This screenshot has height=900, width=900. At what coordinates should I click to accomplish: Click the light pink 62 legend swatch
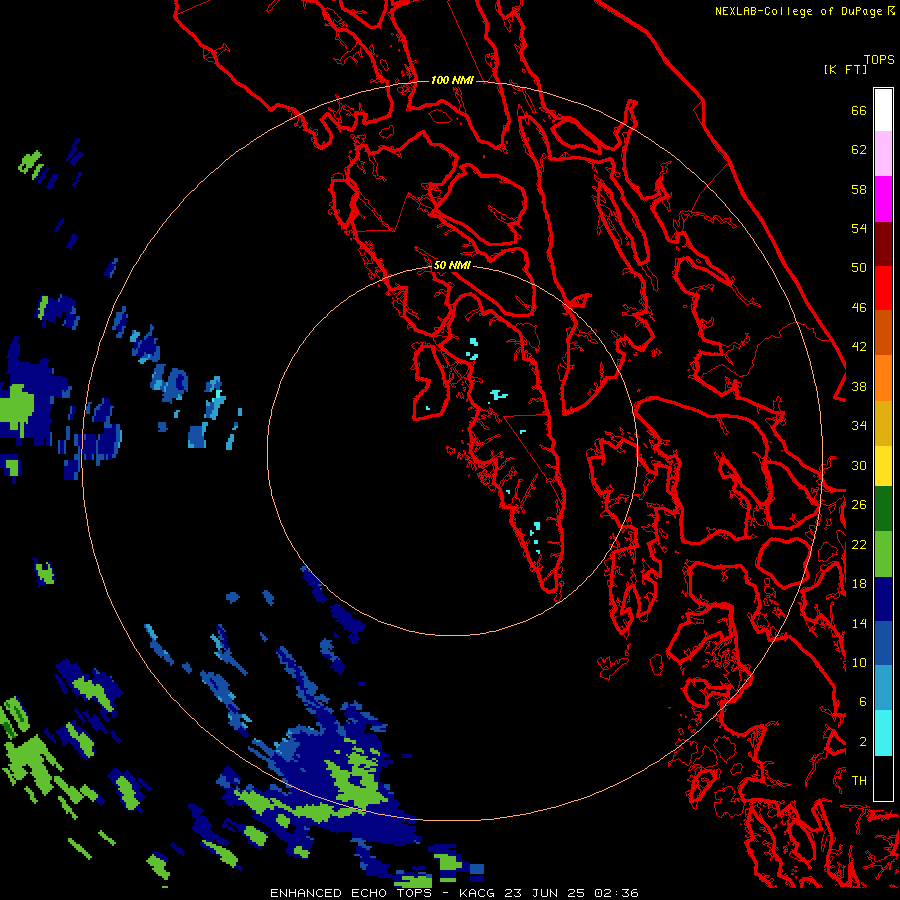coord(883,154)
